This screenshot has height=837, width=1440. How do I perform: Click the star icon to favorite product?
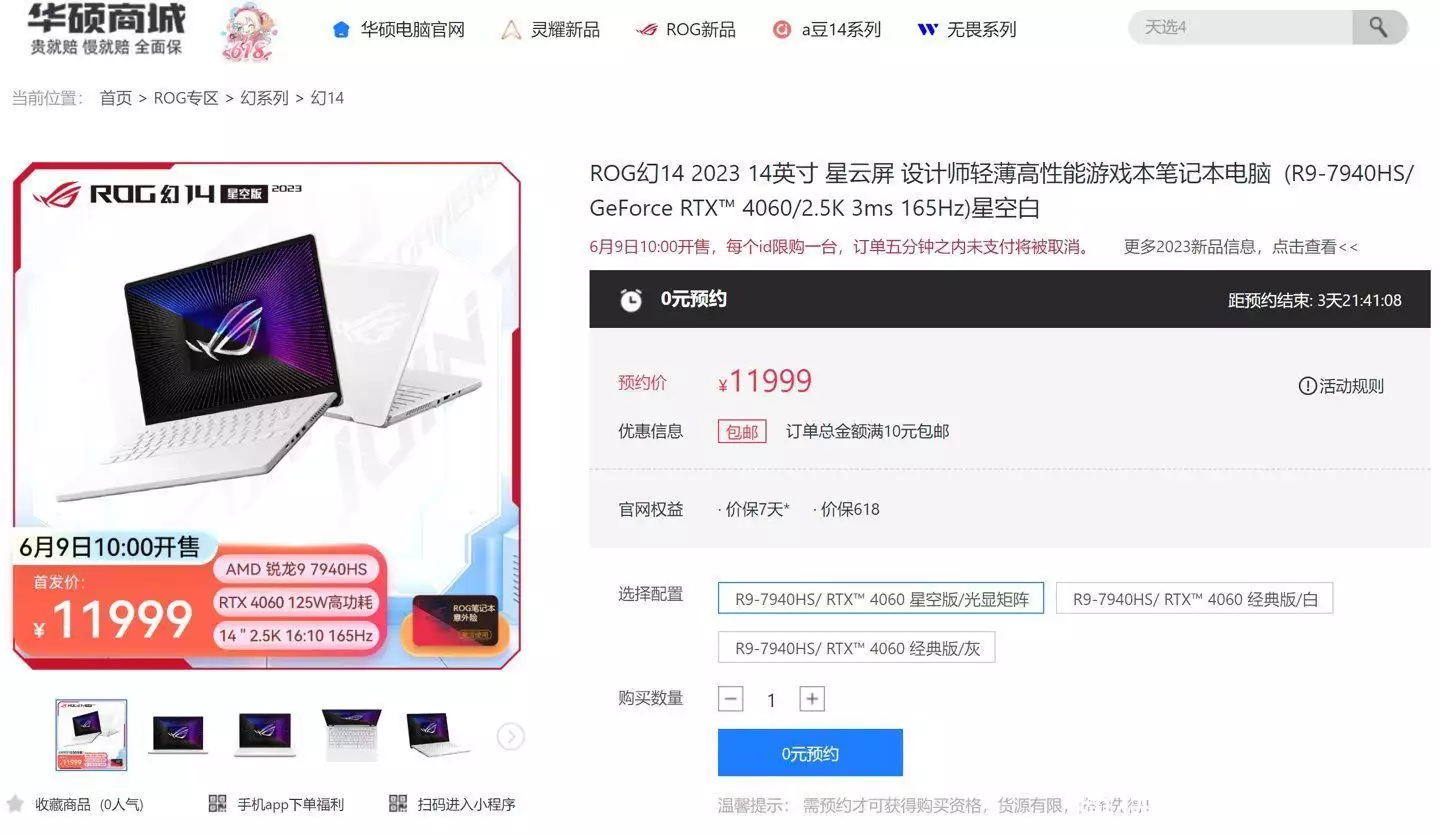15,804
